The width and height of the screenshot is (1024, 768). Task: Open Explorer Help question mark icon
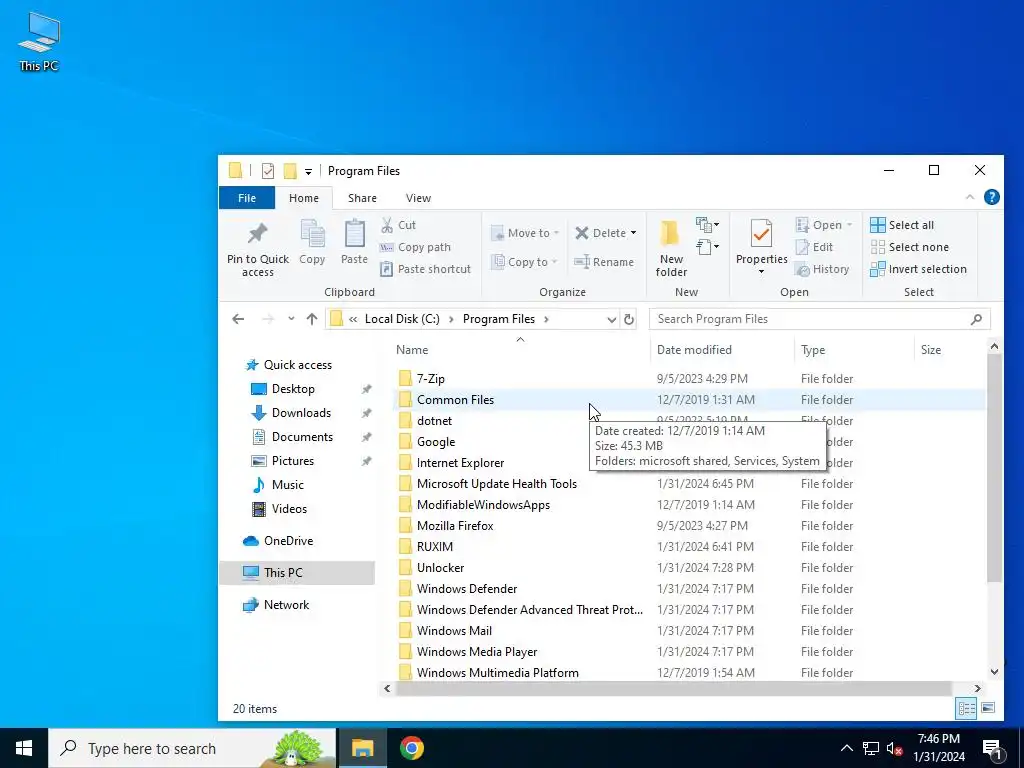pos(991,197)
